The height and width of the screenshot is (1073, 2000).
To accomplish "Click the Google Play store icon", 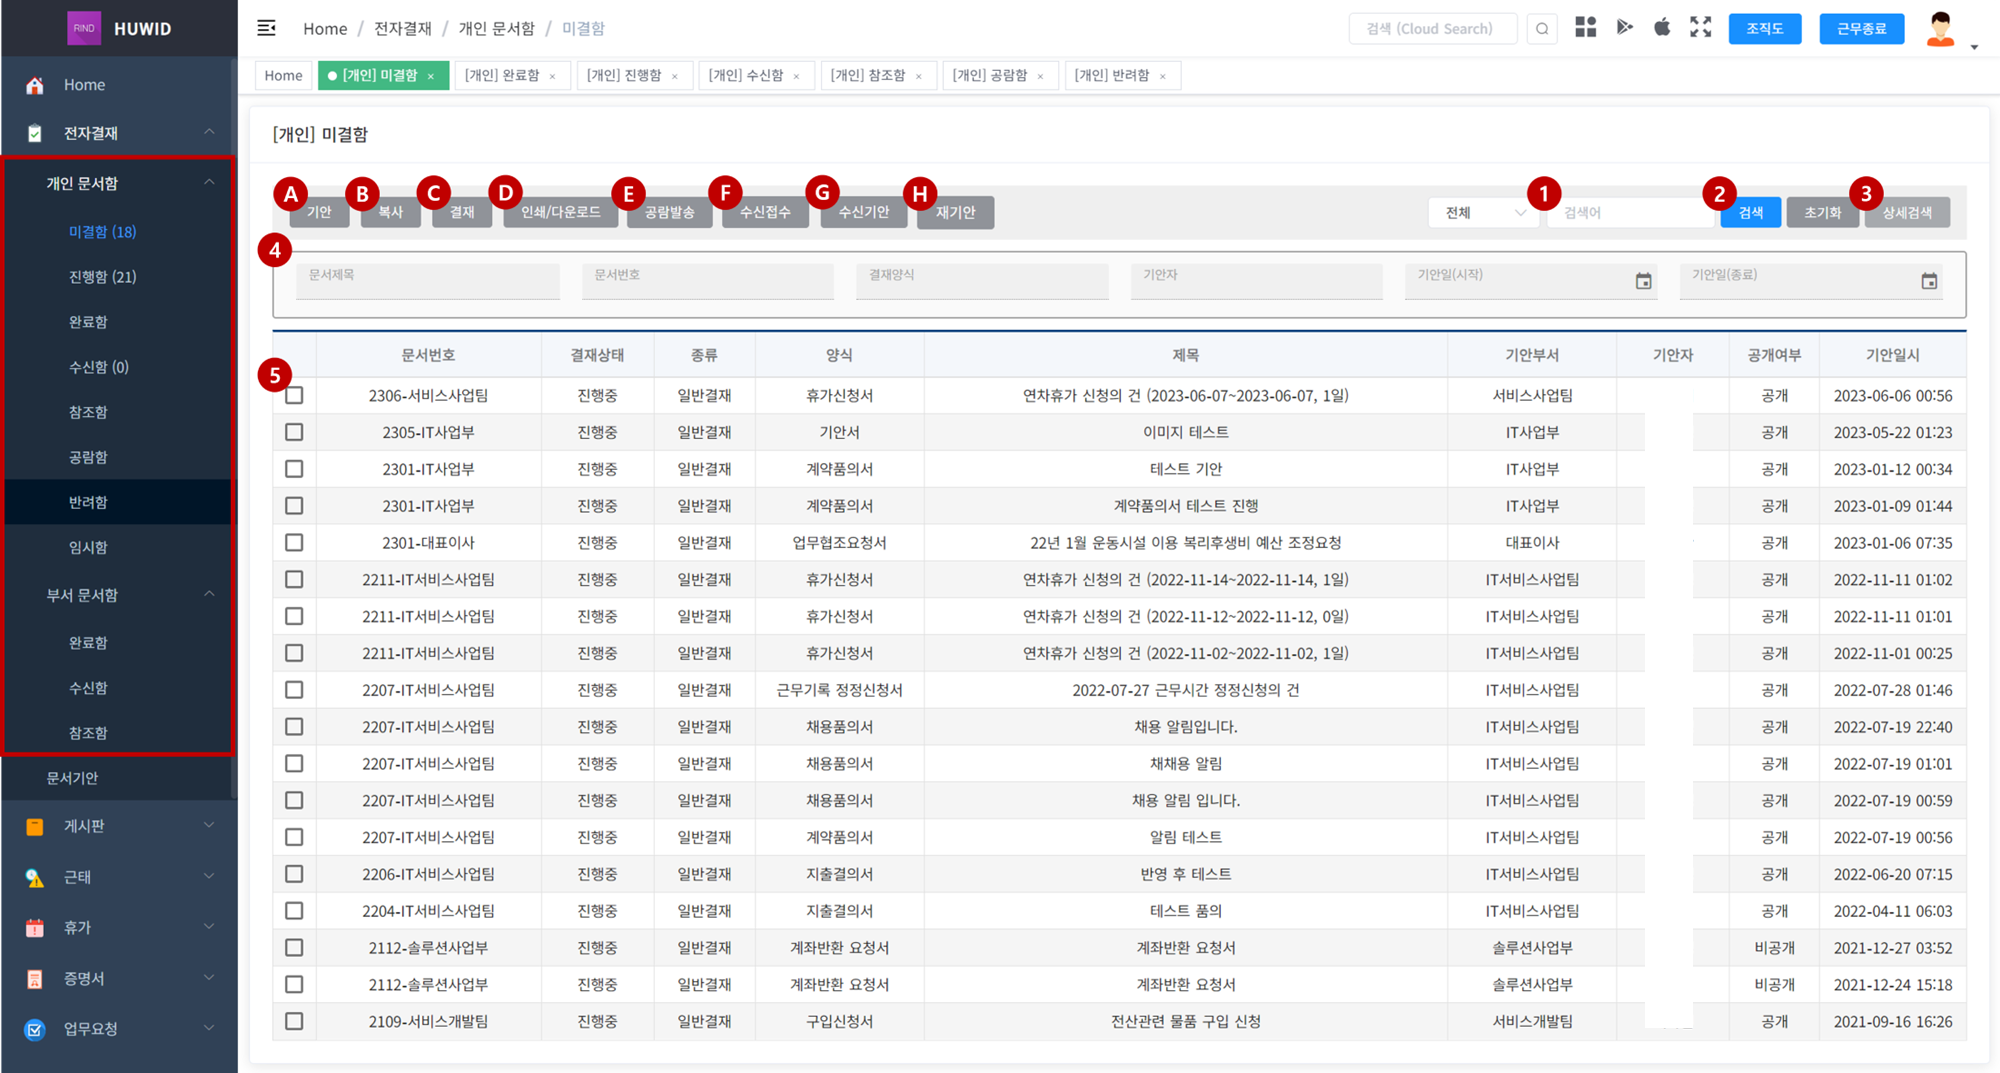I will (1624, 28).
